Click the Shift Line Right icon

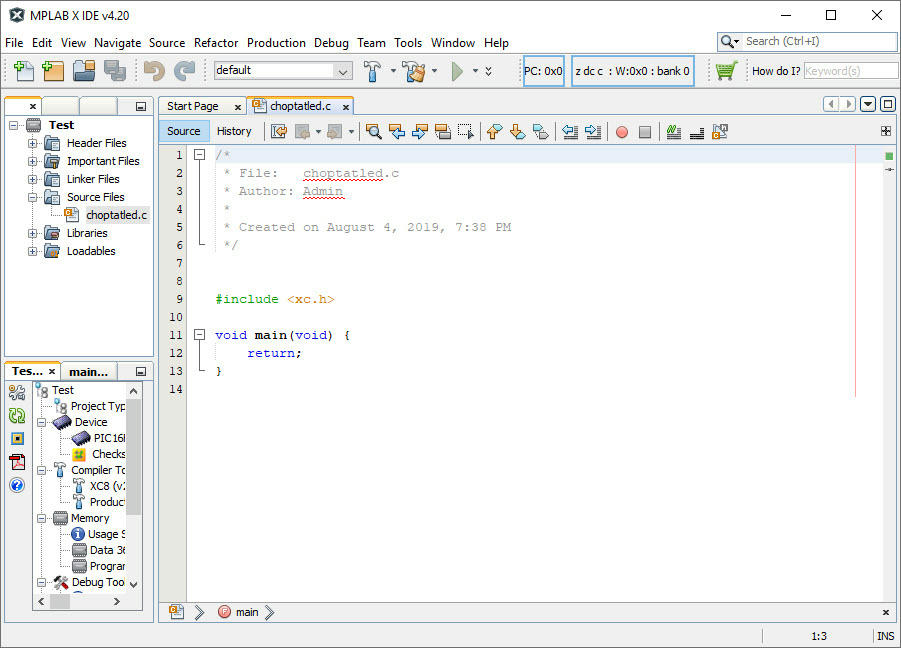pos(592,132)
